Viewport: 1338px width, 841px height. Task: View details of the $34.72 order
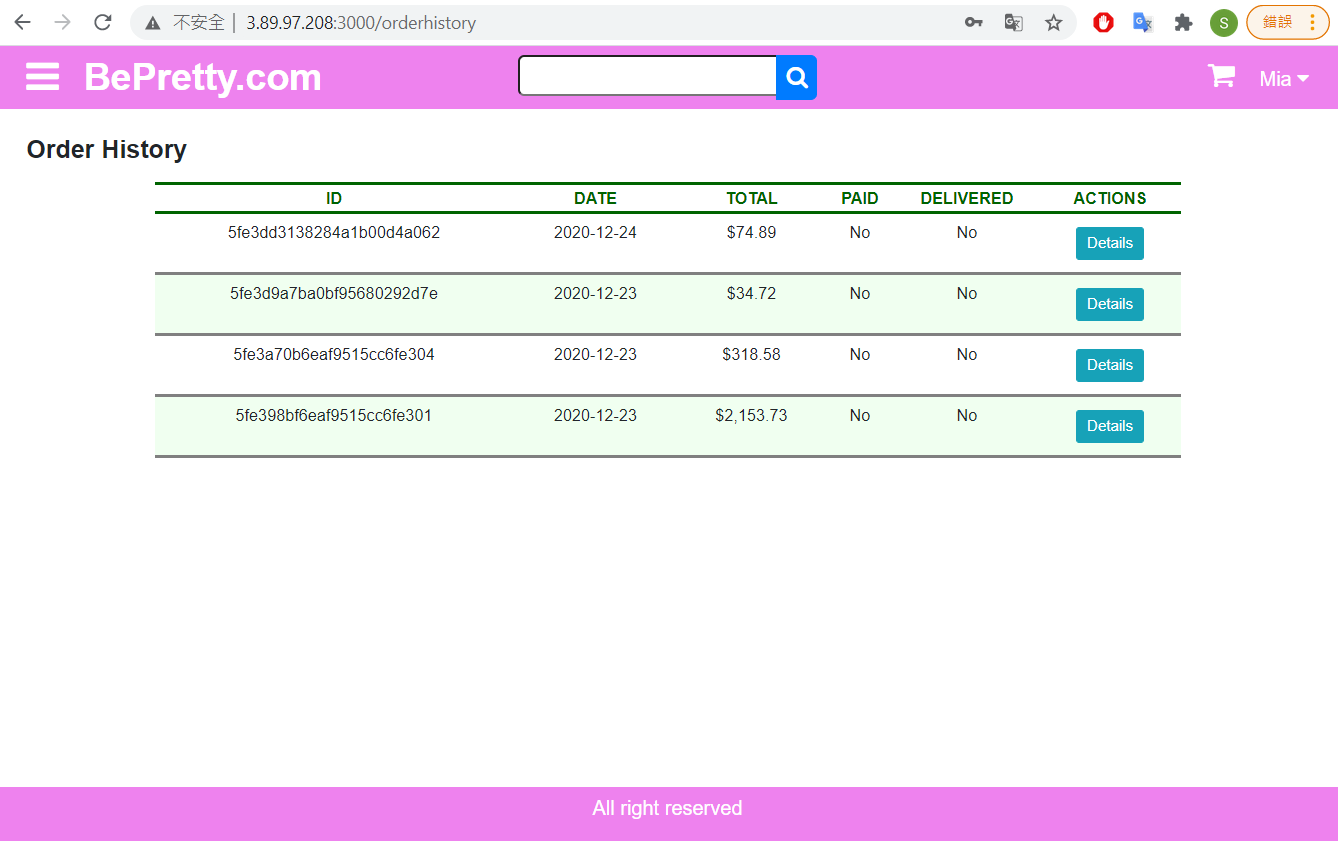[1109, 304]
